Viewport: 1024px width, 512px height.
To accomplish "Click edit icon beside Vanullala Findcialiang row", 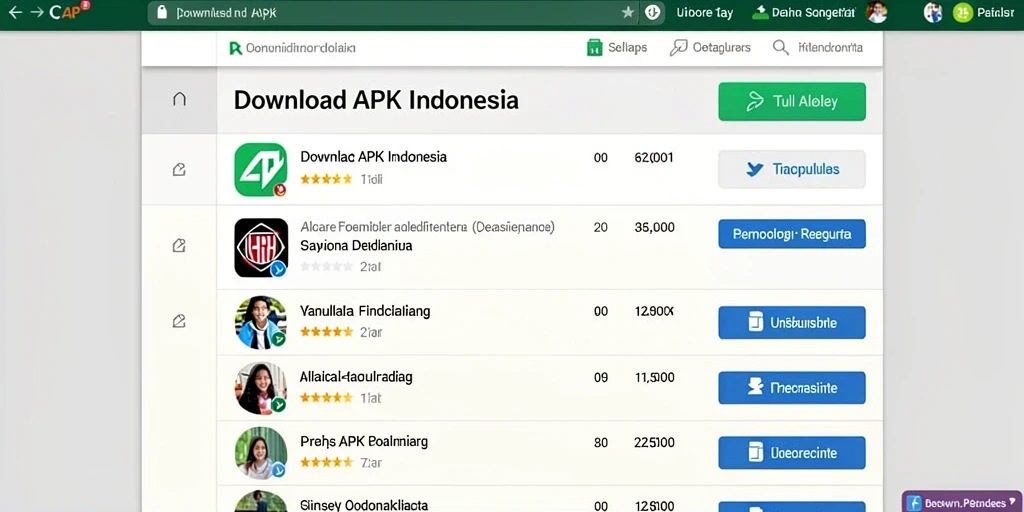I will [x=178, y=321].
